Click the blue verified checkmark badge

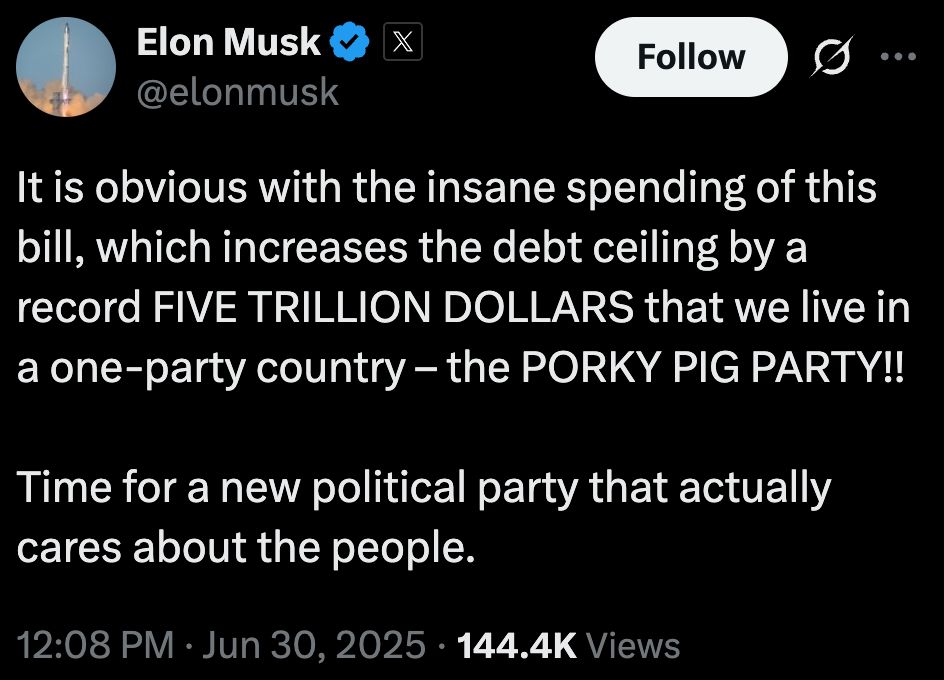point(349,42)
